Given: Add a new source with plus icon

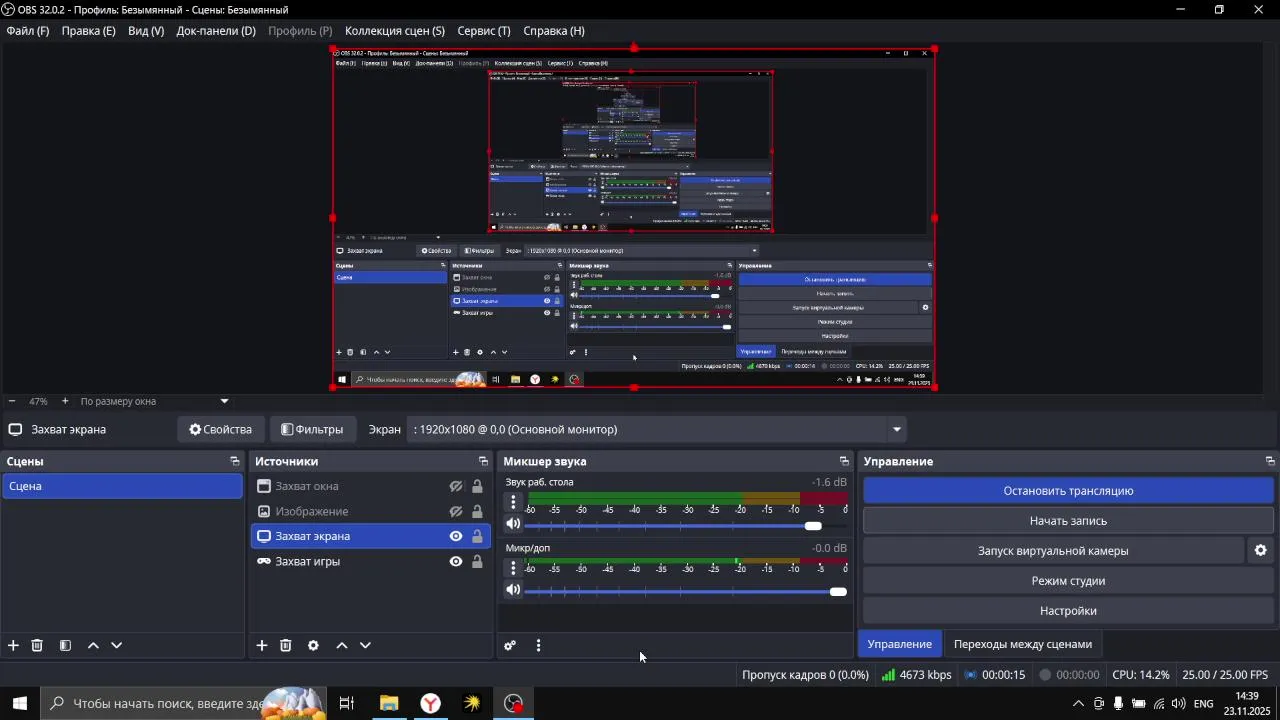Looking at the screenshot, I should click(x=262, y=646).
